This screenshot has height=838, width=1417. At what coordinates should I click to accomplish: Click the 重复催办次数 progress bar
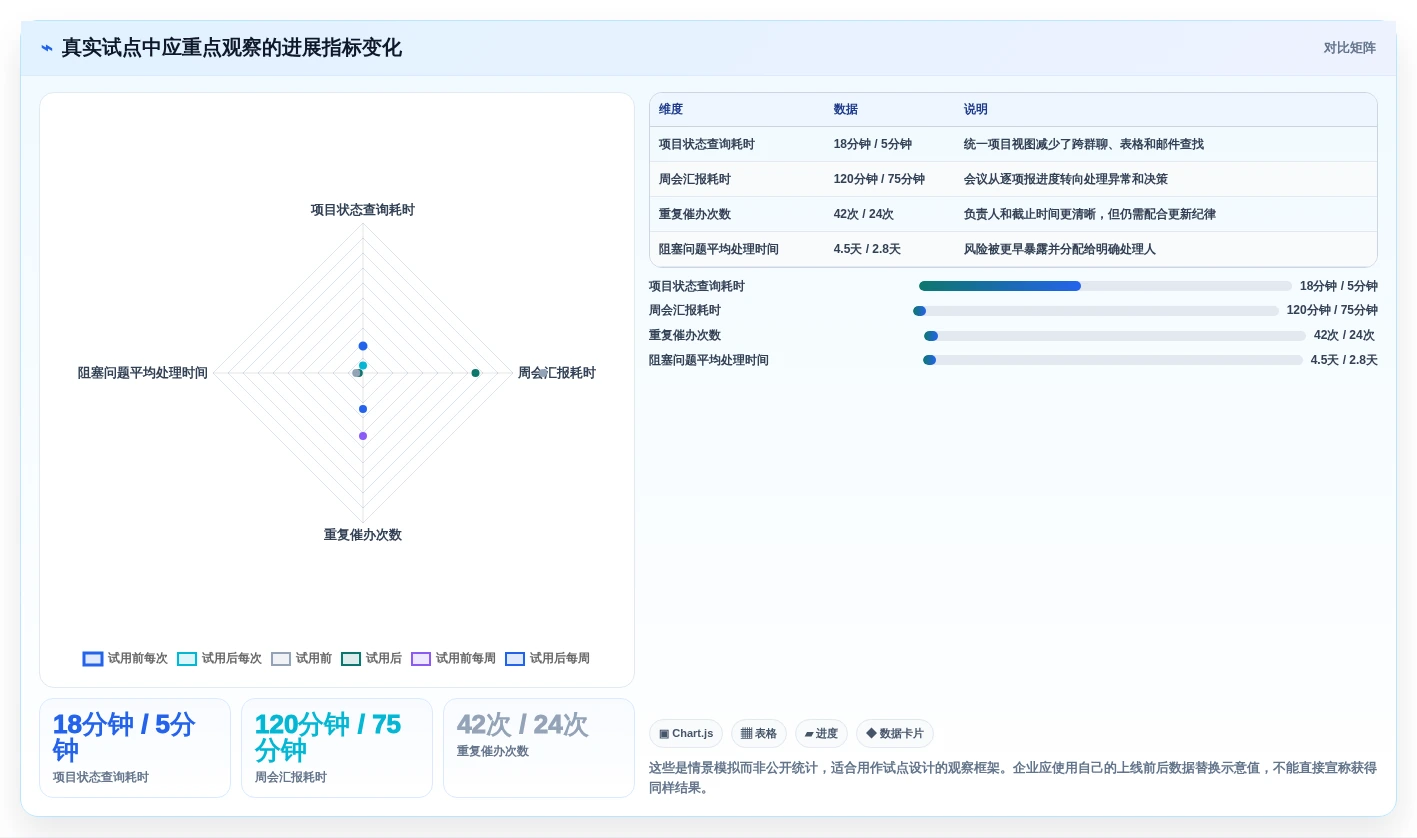pyautogui.click(x=1114, y=336)
